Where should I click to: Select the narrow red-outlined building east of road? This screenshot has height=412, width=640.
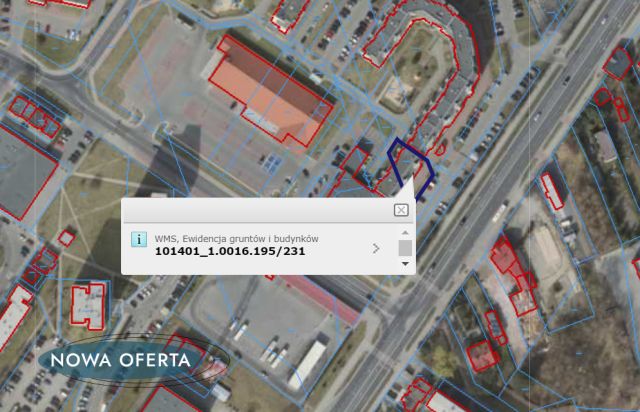point(552,191)
